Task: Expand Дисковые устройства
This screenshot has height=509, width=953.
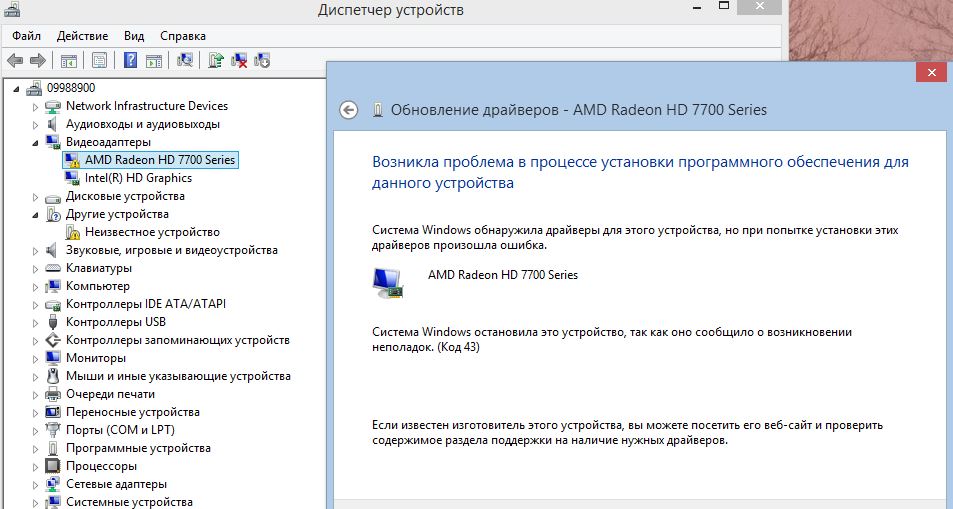Action: click(35, 197)
